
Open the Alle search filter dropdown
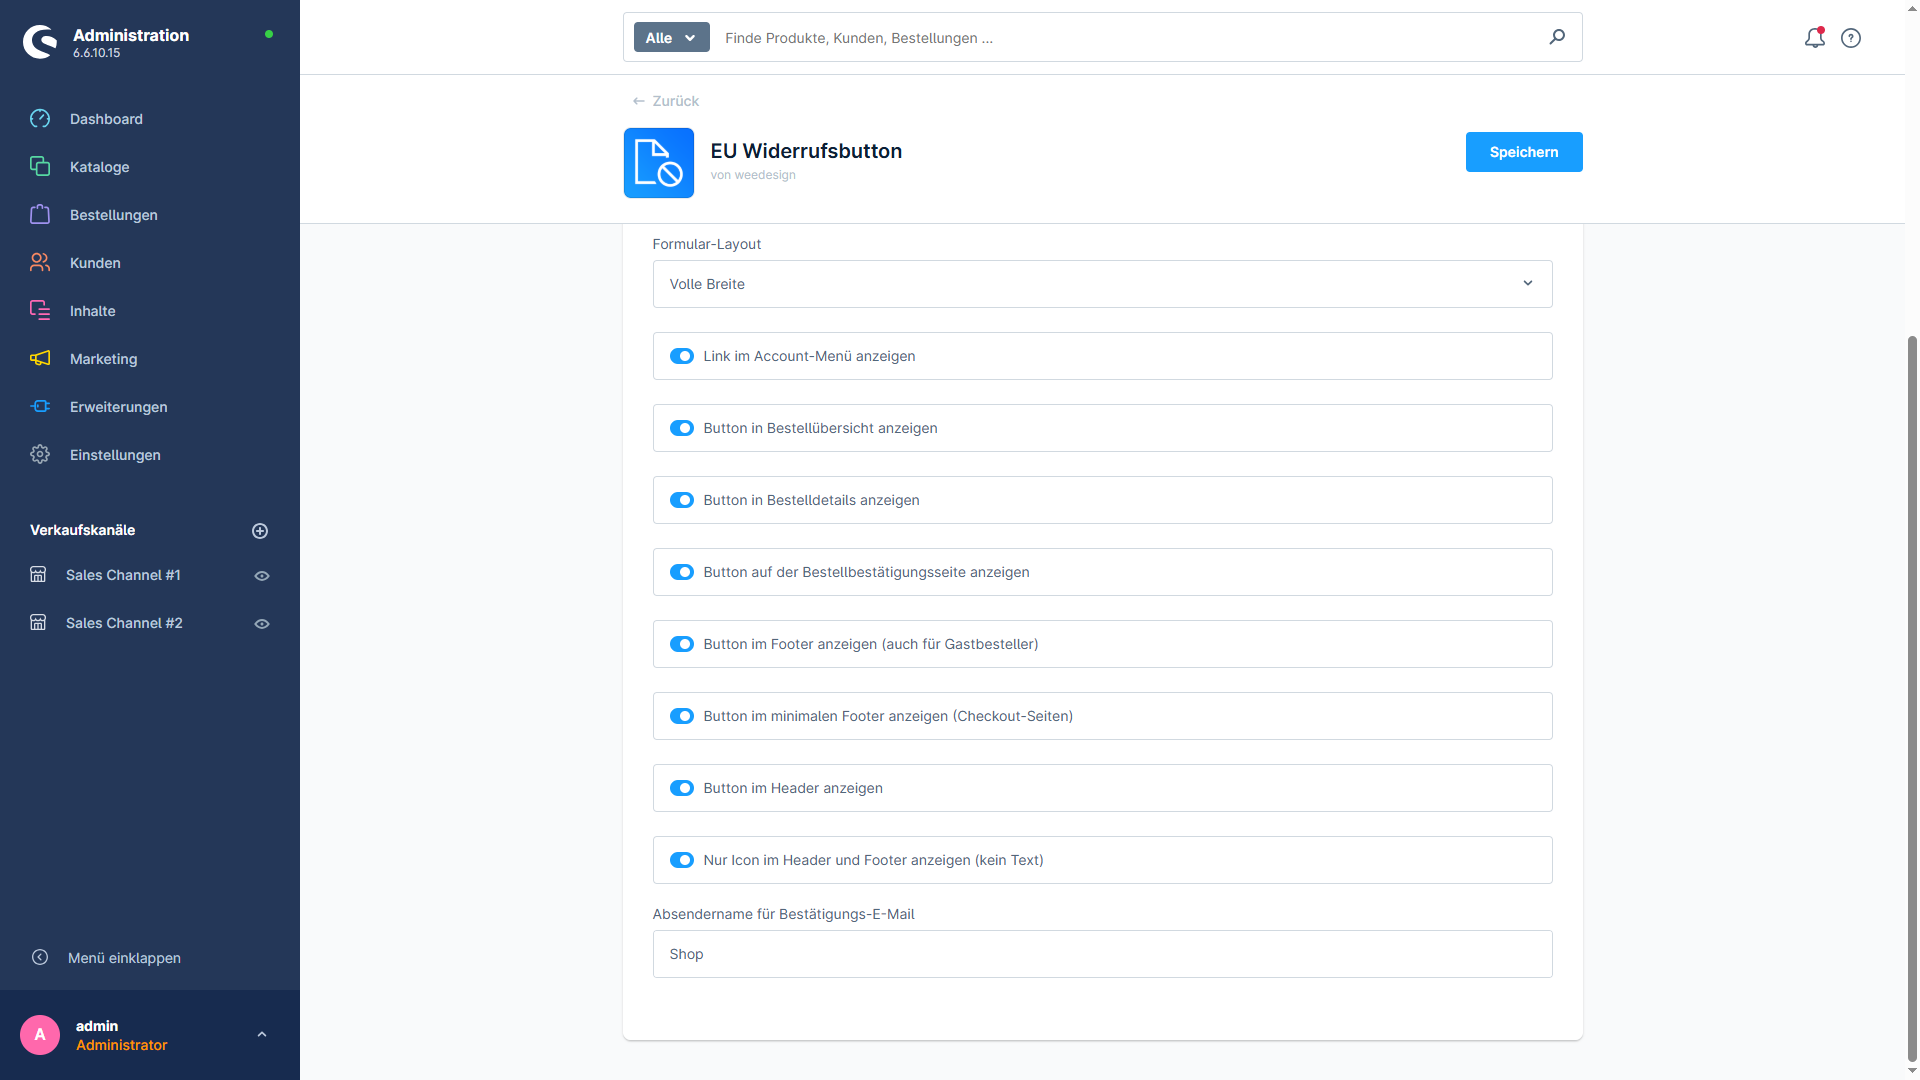[671, 38]
